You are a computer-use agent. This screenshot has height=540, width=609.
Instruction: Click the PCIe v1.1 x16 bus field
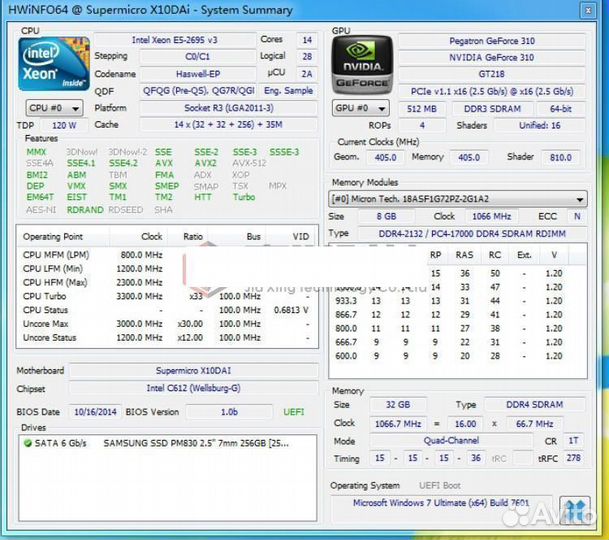(492, 91)
